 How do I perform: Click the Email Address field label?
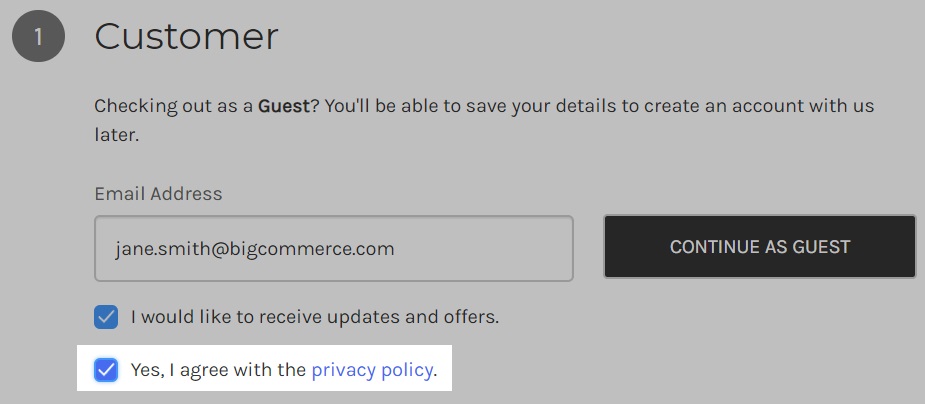158,194
